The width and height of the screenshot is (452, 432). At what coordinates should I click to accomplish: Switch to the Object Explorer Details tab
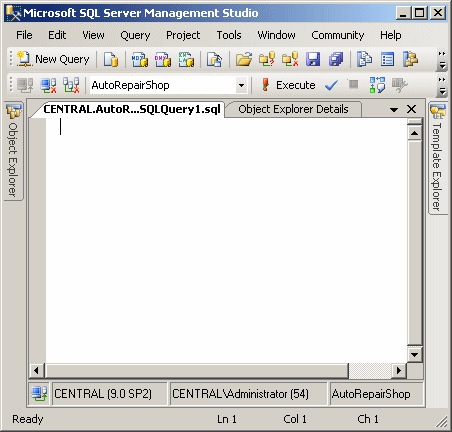[x=293, y=109]
